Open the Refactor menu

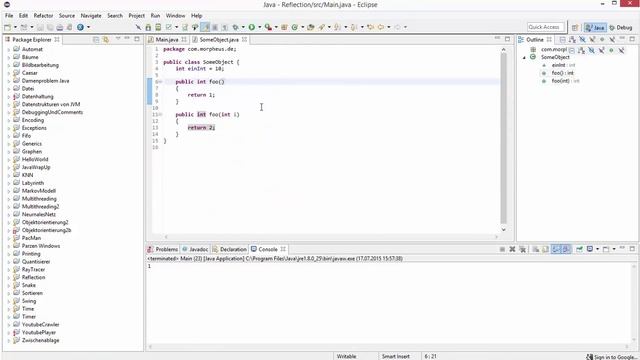[43, 16]
